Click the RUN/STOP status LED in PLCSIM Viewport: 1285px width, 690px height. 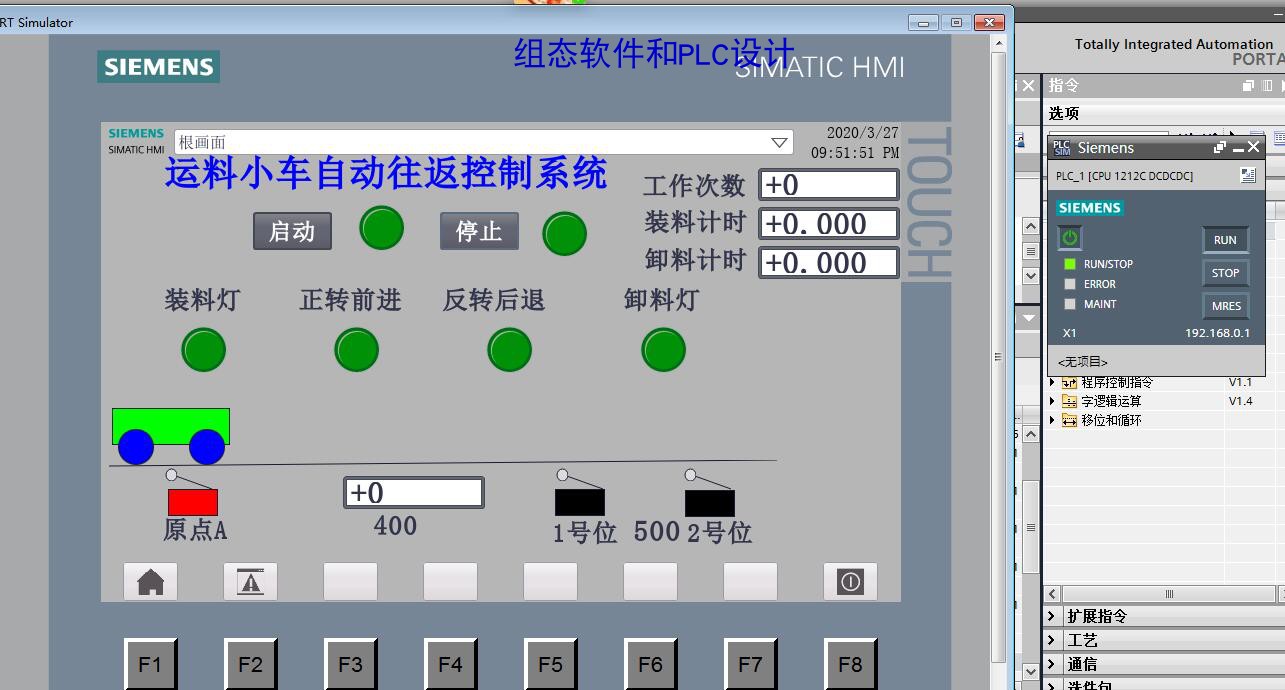pos(1070,264)
